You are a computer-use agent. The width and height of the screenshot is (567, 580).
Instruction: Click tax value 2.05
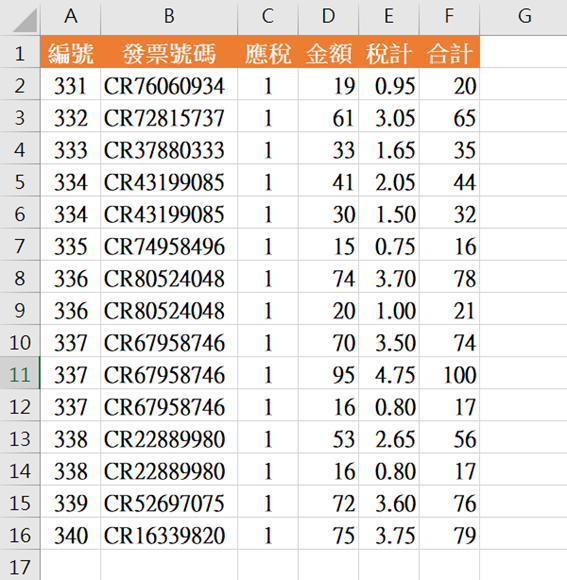pyautogui.click(x=389, y=180)
